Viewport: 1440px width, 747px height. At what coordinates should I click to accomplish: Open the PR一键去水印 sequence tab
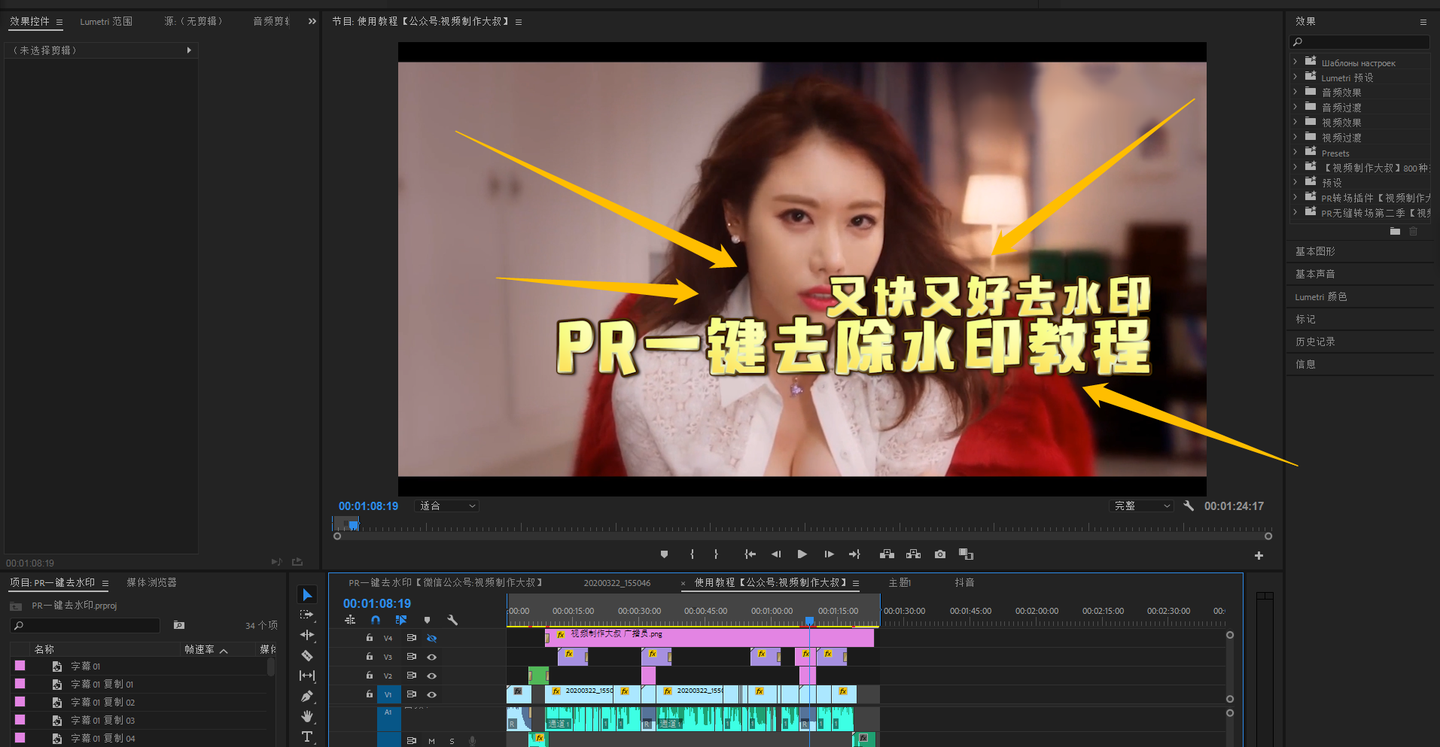(447, 583)
